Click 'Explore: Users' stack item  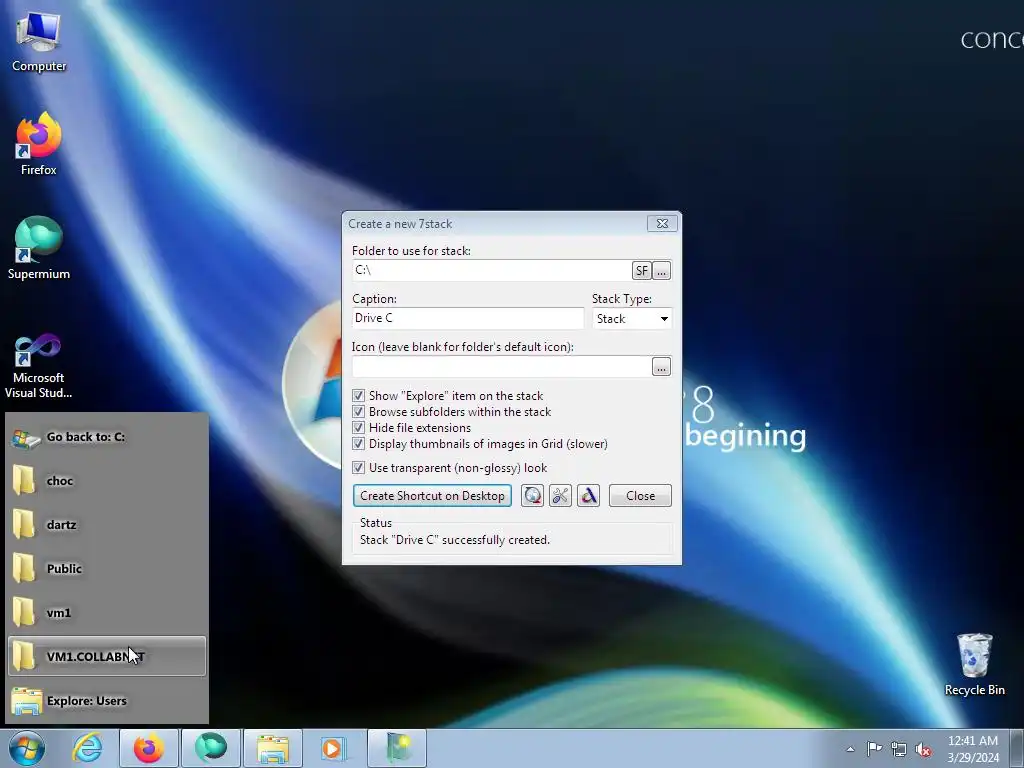(x=107, y=701)
